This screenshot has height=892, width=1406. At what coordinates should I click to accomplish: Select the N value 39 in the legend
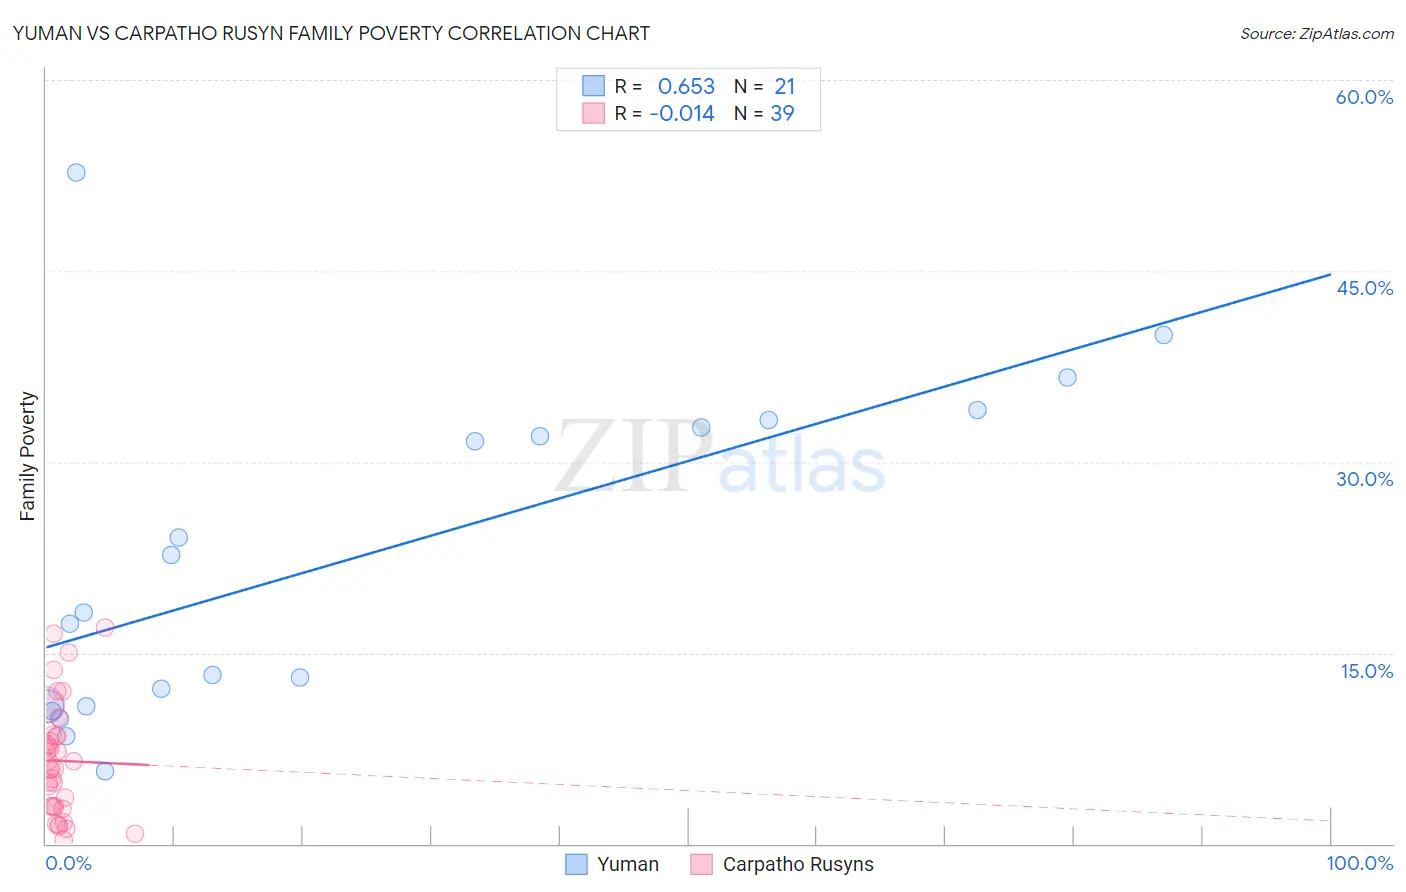coord(782,113)
